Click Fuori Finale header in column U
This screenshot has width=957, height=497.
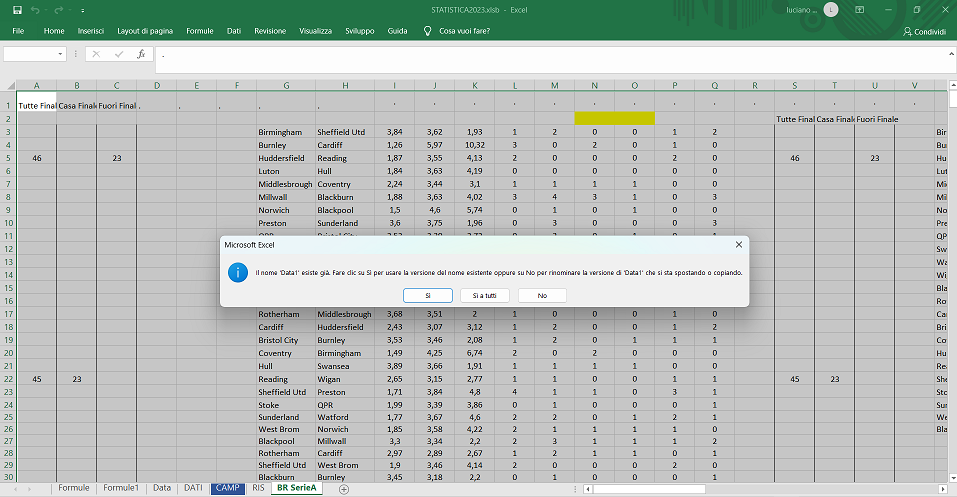pyautogui.click(x=878, y=119)
